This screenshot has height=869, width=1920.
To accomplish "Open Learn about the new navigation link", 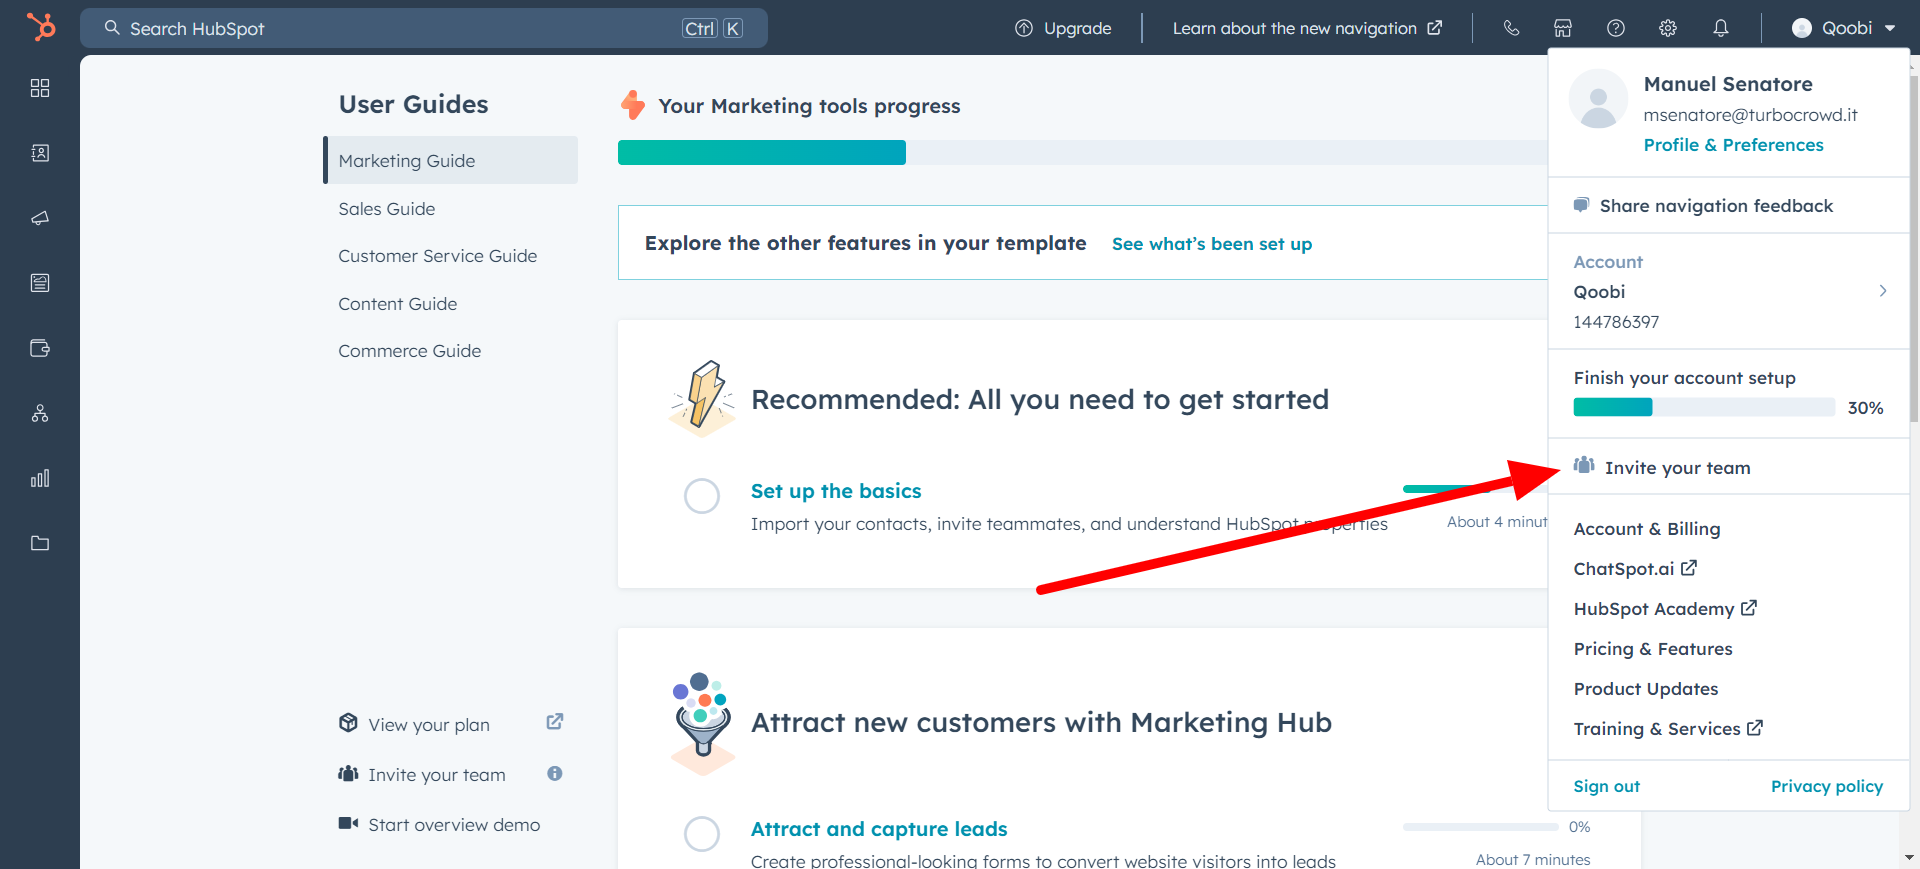I will [1307, 28].
